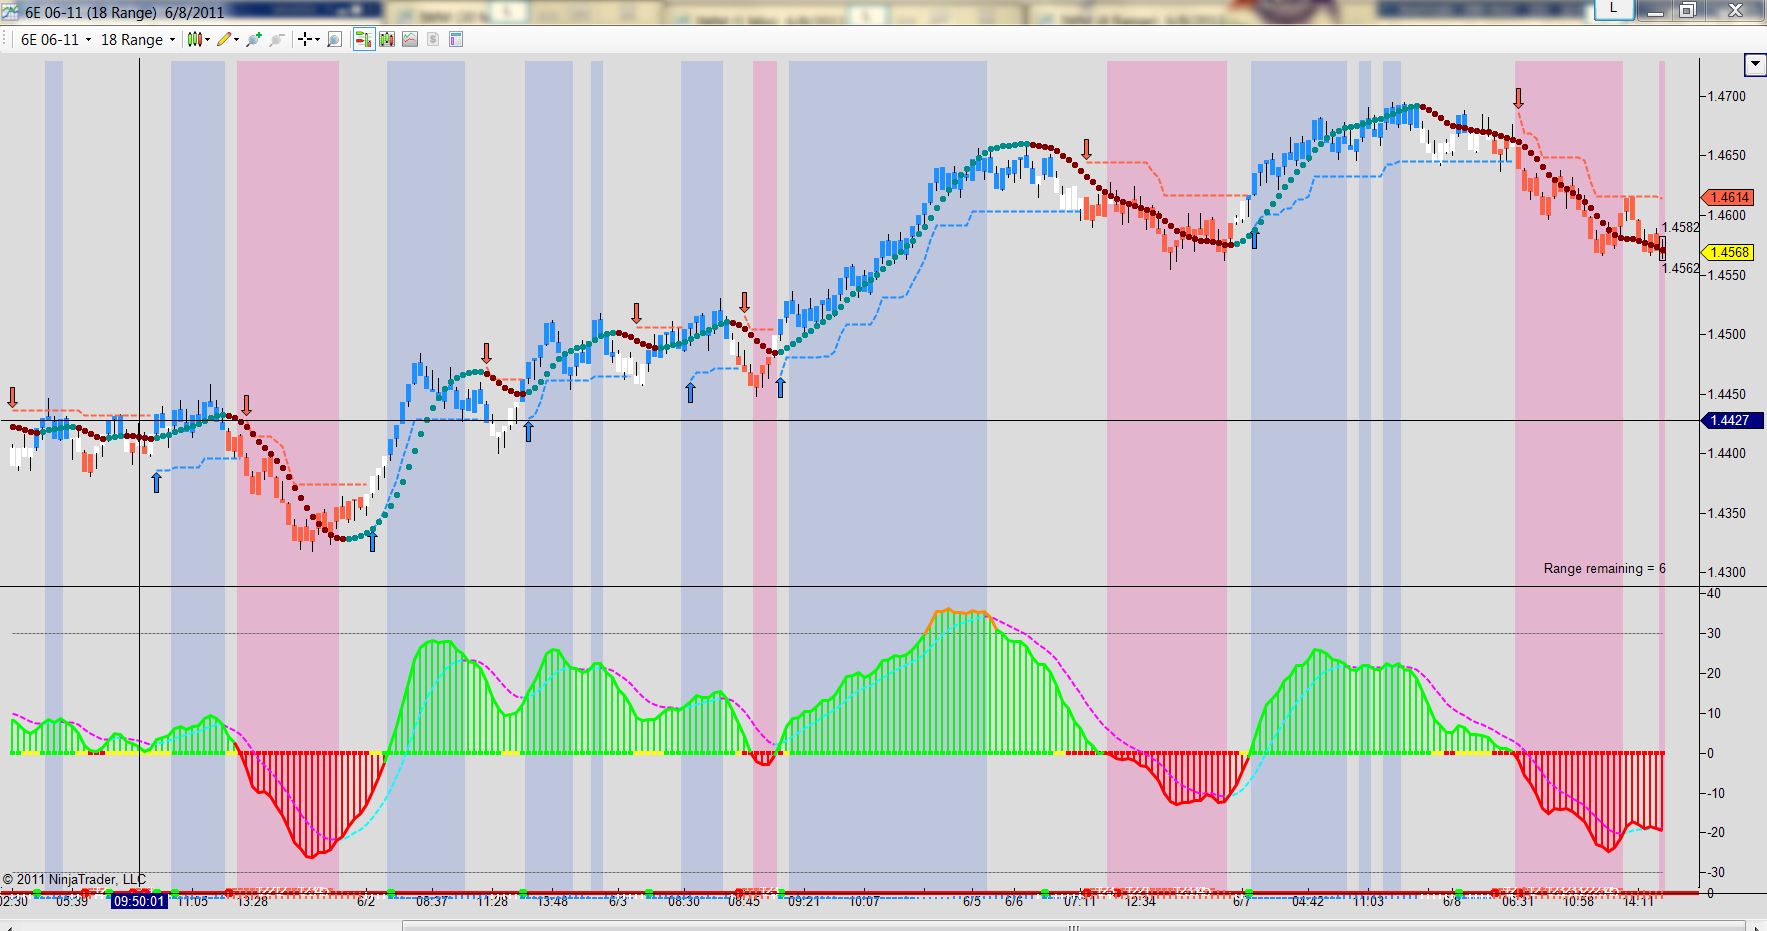1767x931 pixels.
Task: Click the 6/2 date axis label
Action: 366,902
